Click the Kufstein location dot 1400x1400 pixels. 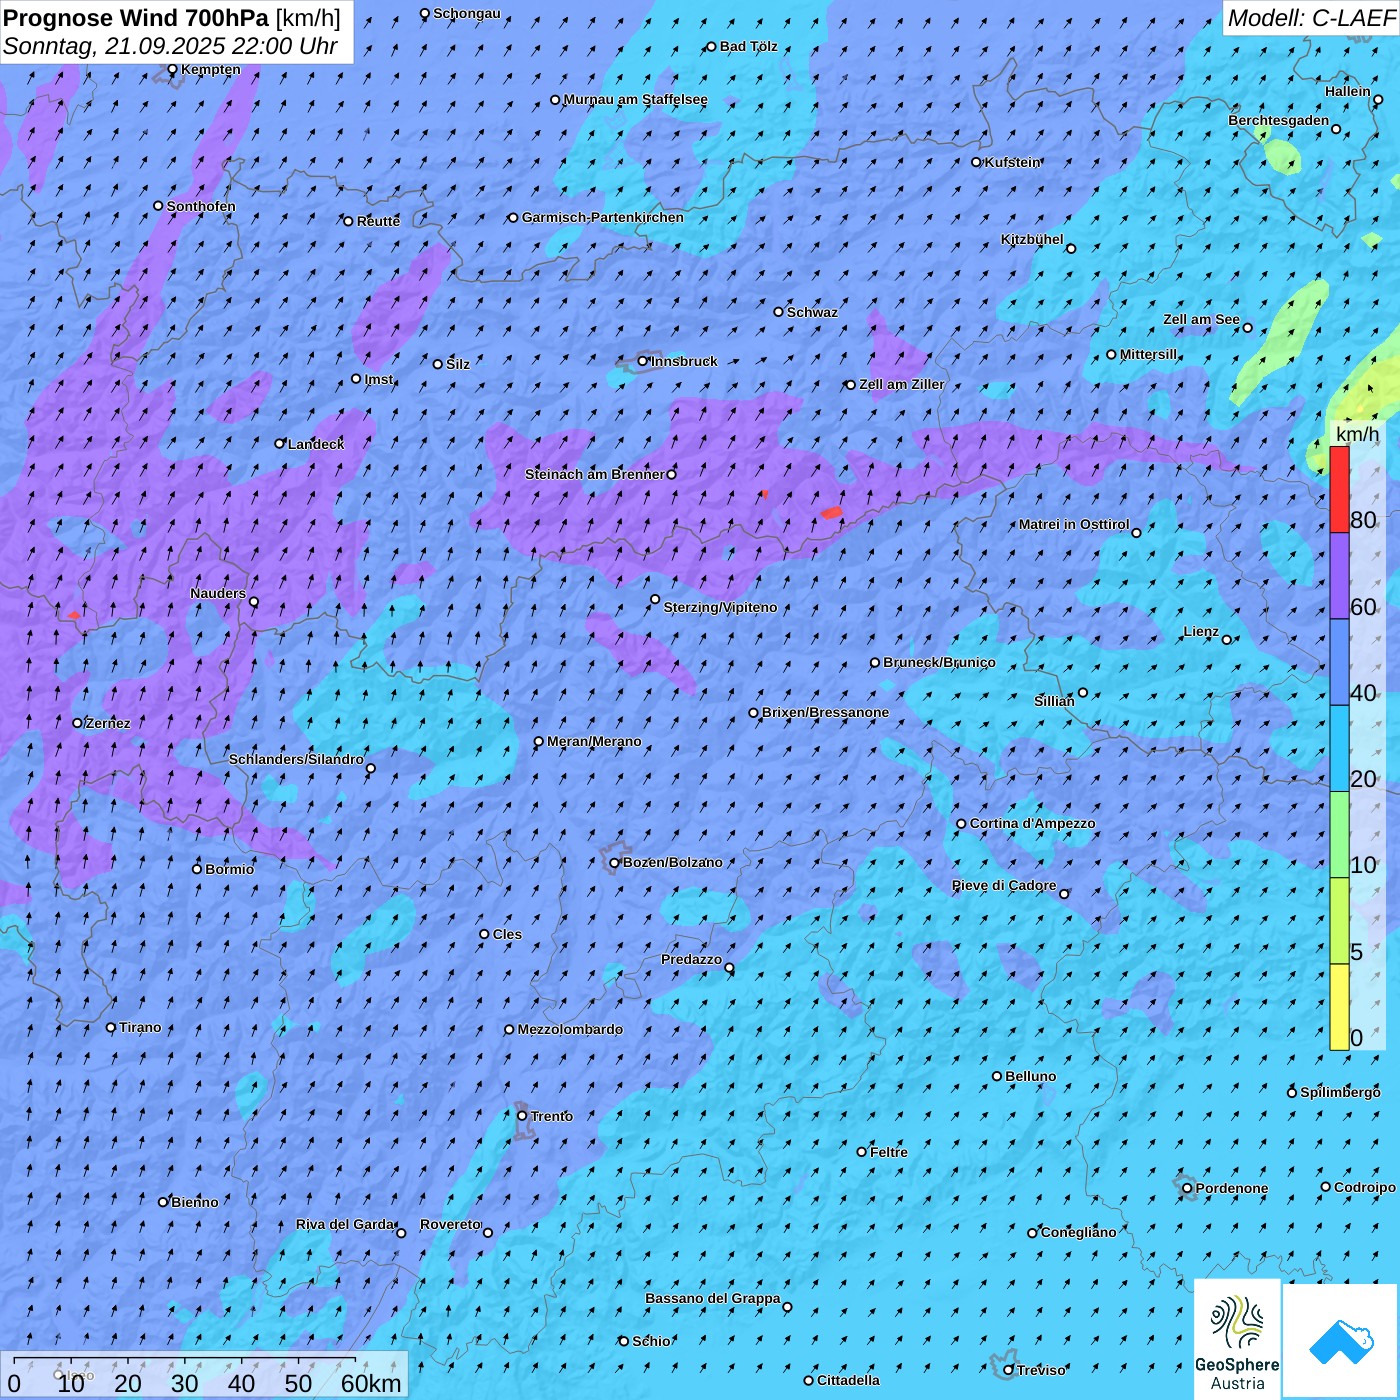(x=977, y=162)
